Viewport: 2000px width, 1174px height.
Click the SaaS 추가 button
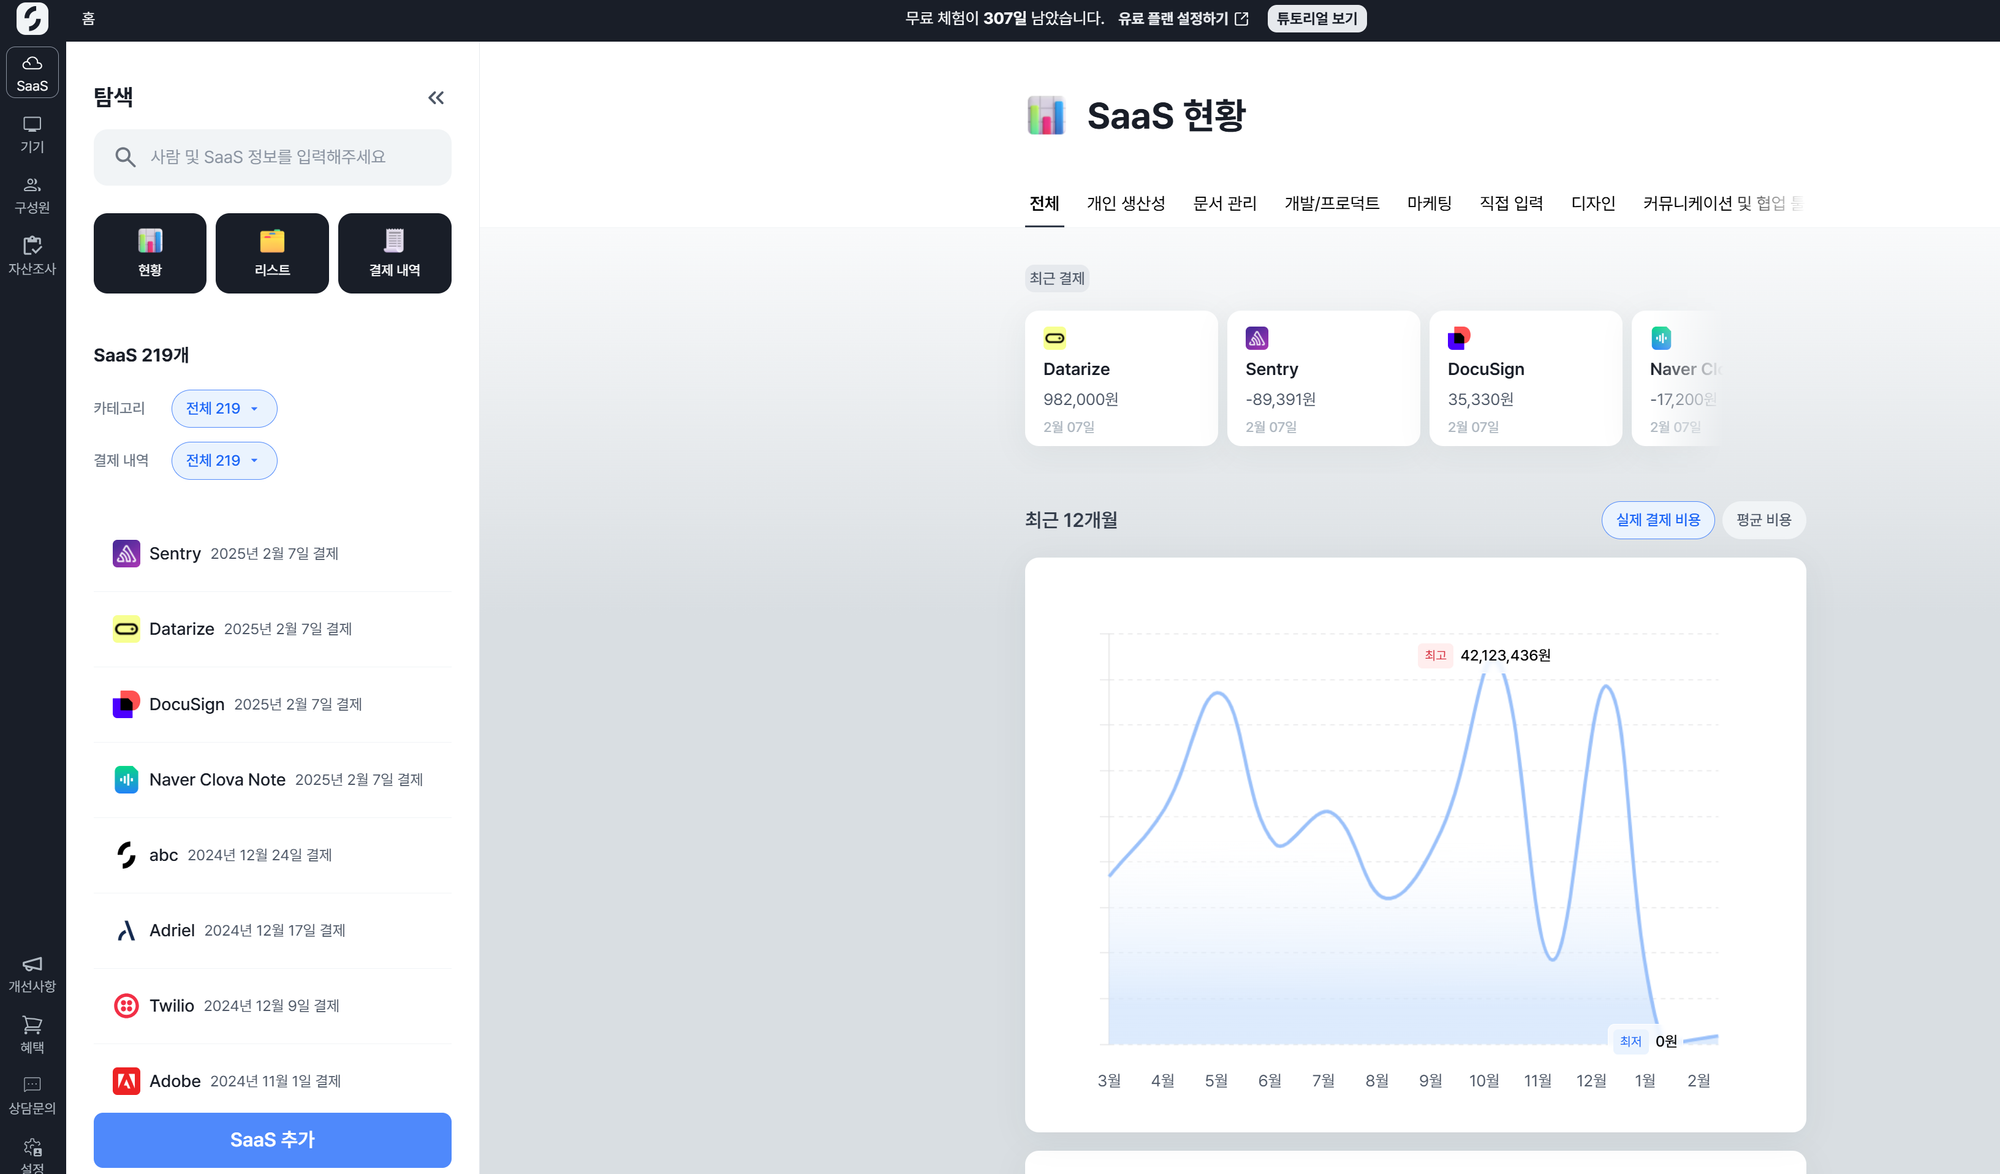point(272,1140)
